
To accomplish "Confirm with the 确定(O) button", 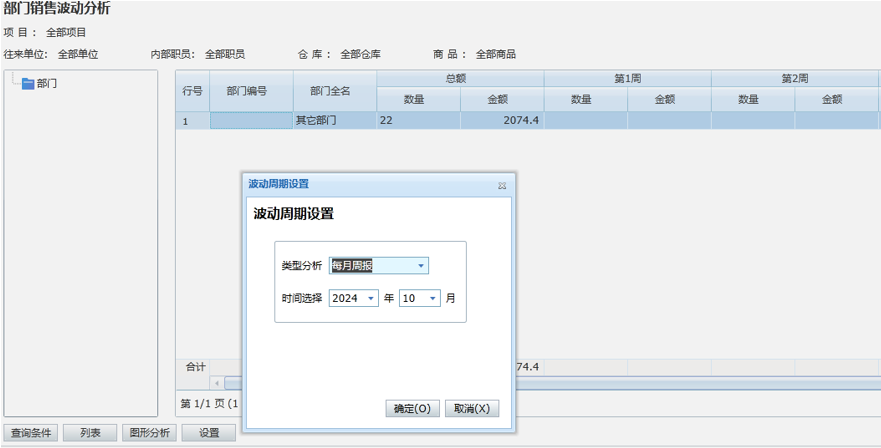I will [412, 409].
